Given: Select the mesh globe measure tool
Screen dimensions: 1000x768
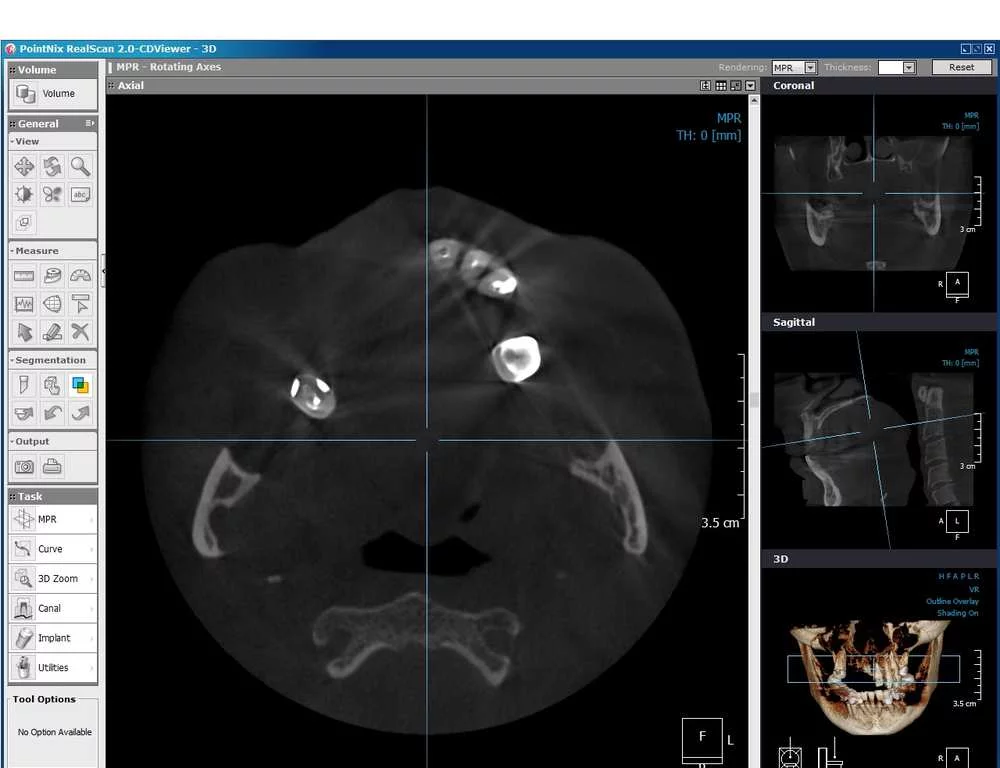Looking at the screenshot, I should click(x=52, y=304).
